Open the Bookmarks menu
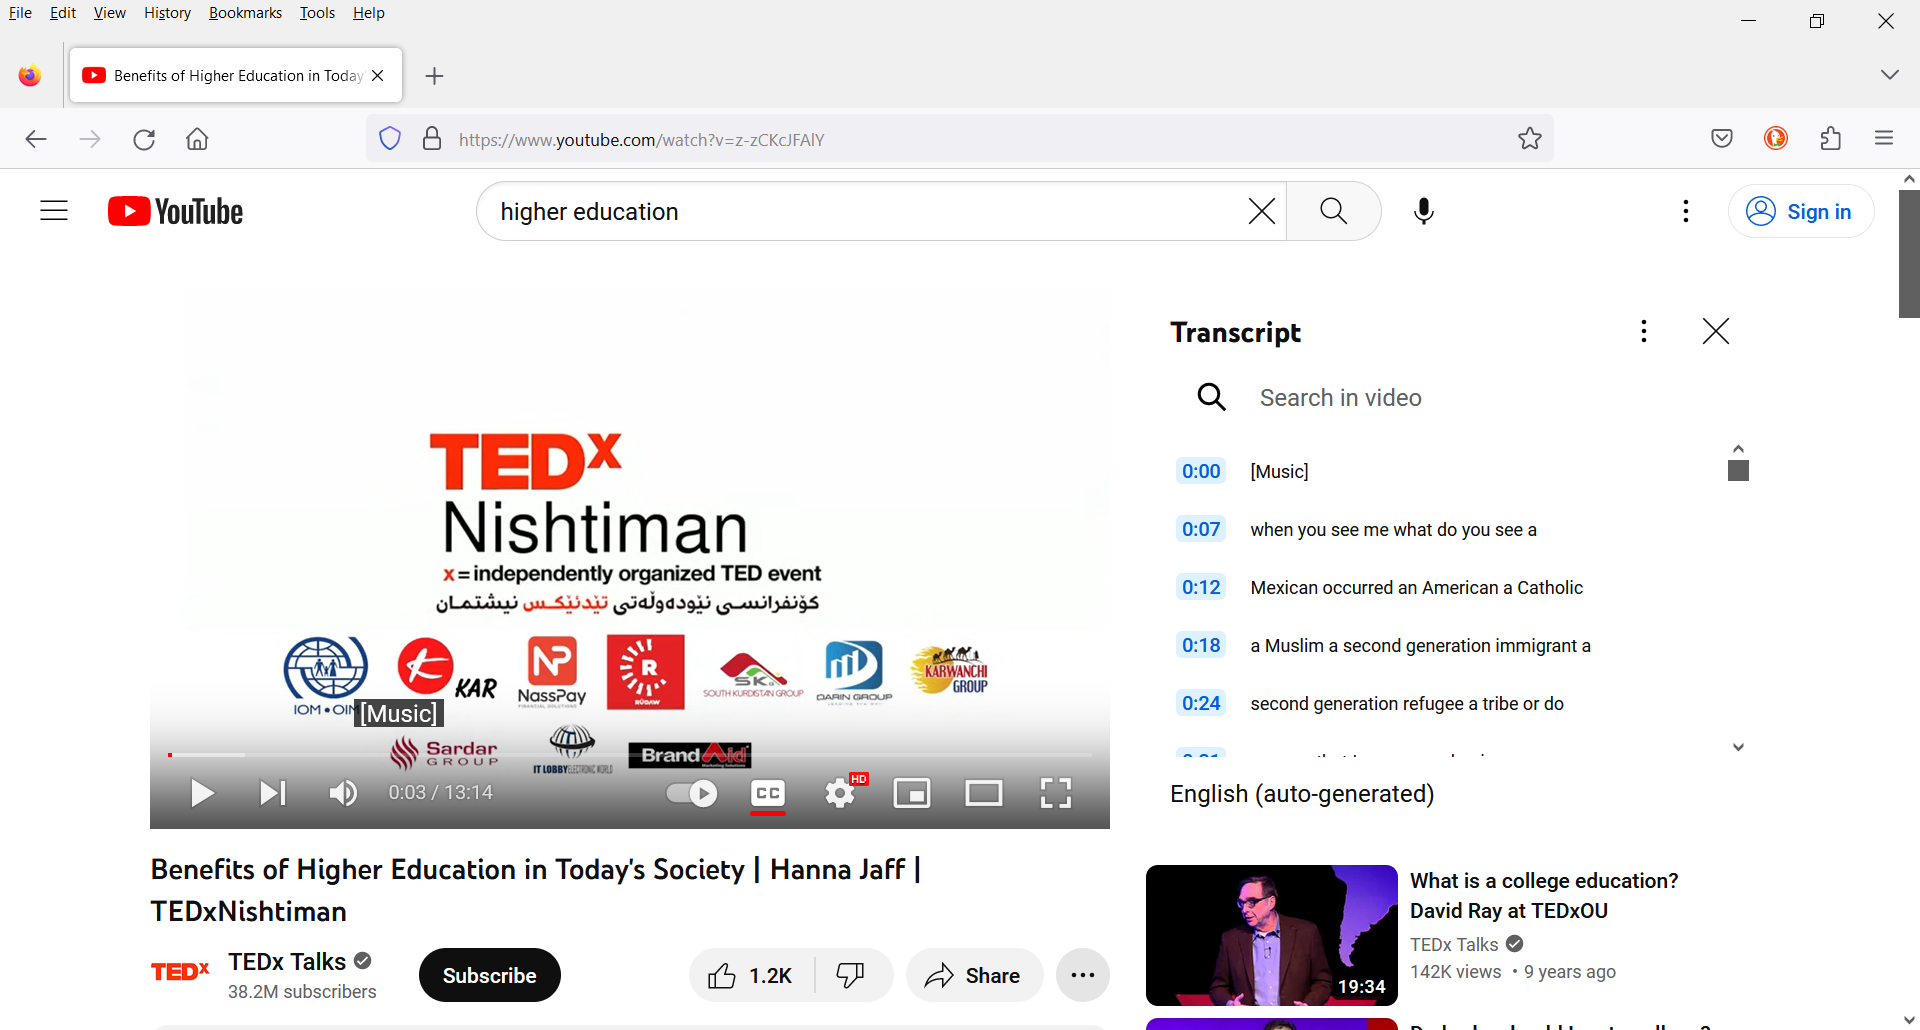Viewport: 1920px width, 1030px height. tap(245, 12)
